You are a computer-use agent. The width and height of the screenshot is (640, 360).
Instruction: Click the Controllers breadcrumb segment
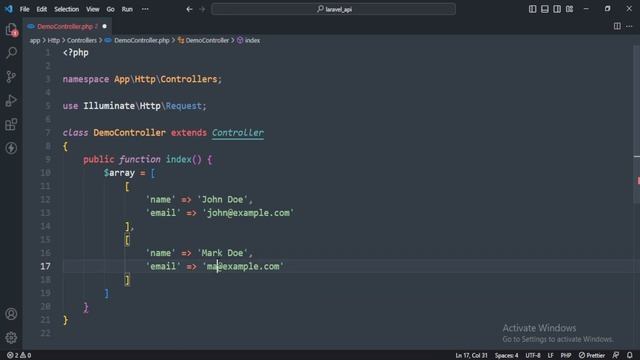(82, 40)
